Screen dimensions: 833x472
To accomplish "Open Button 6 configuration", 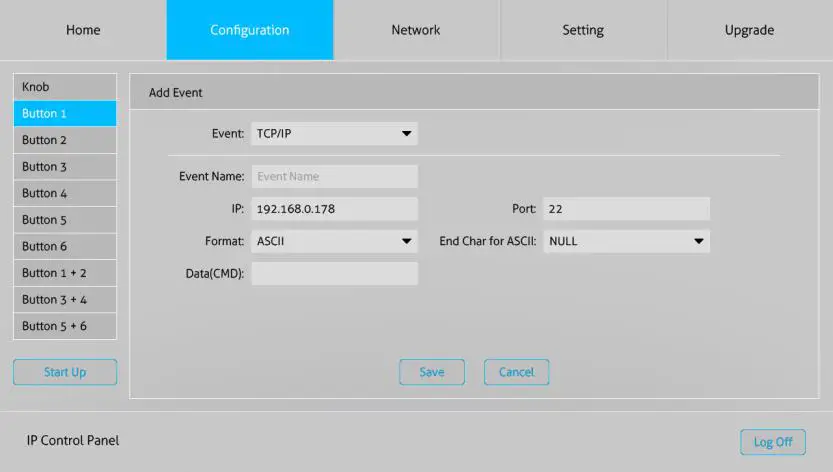I will [x=65, y=246].
